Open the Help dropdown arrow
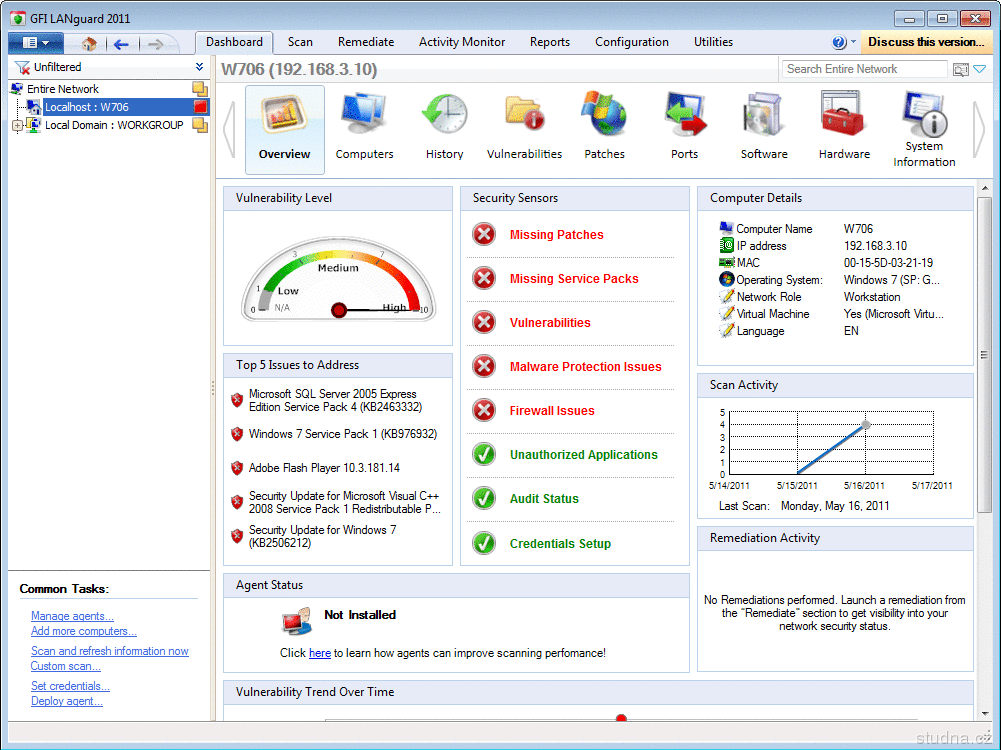This screenshot has height=750, width=1001. click(854, 42)
